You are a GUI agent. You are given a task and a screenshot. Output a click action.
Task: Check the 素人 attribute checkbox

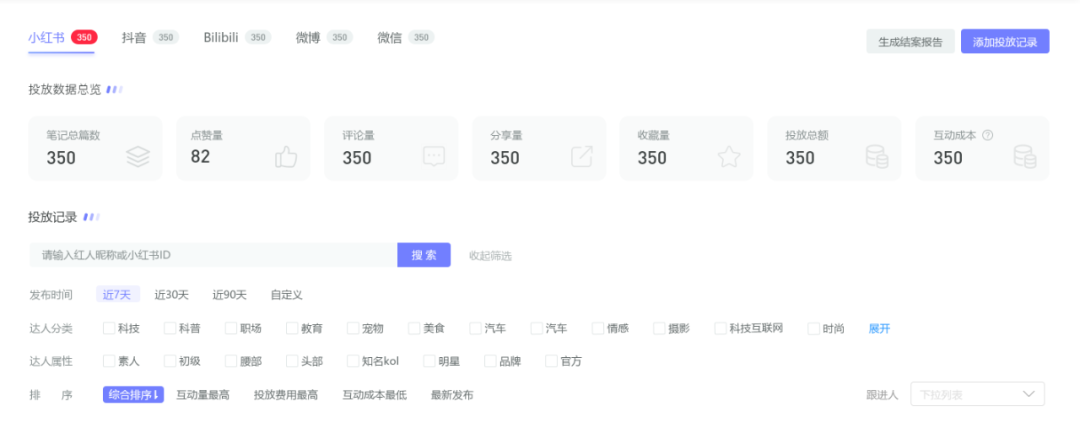click(109, 361)
